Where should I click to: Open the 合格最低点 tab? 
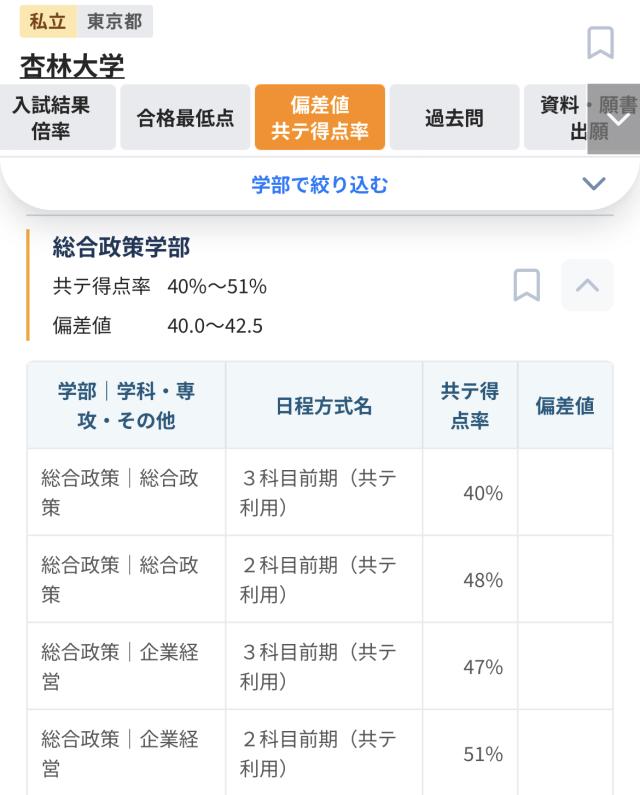click(185, 118)
